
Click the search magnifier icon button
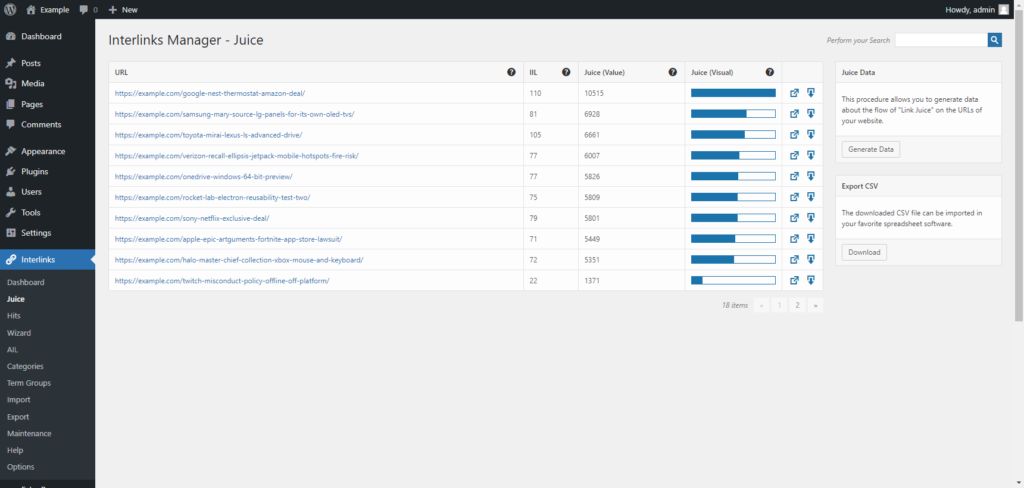tap(995, 40)
